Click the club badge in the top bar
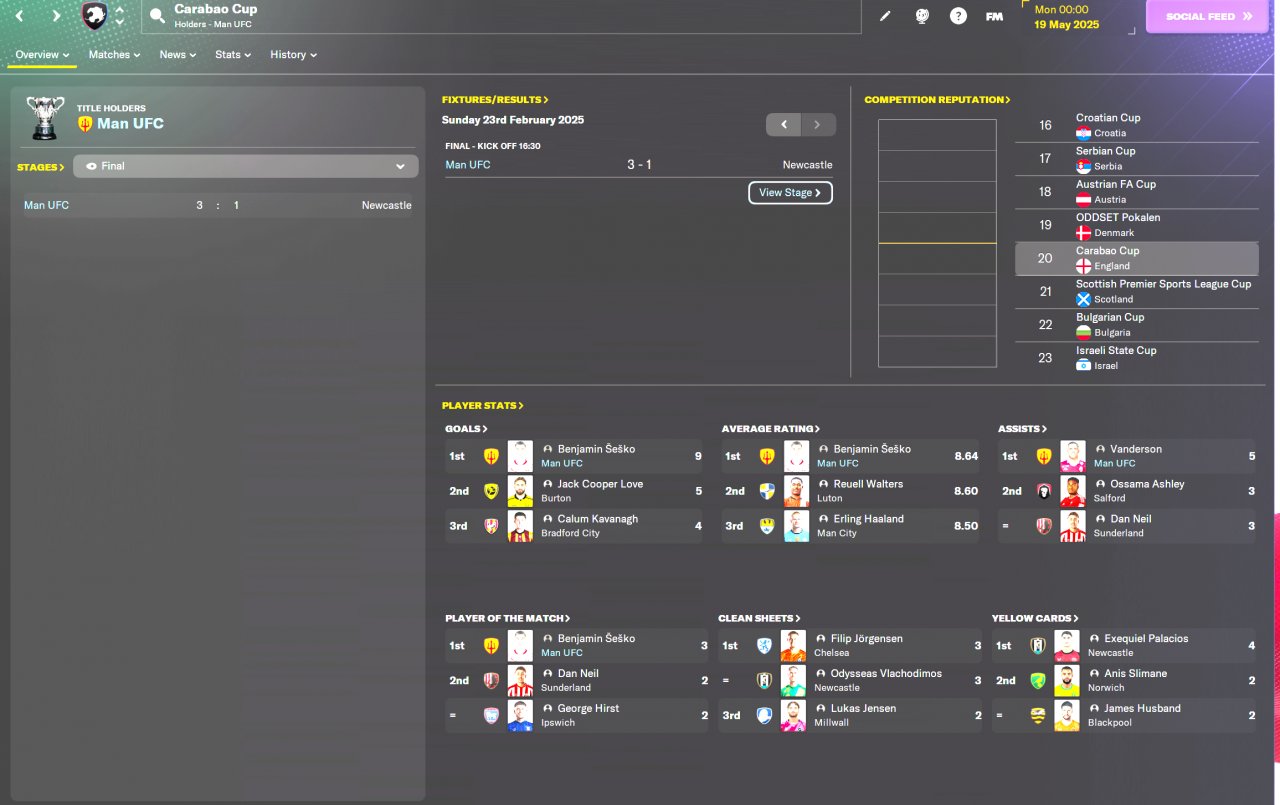1280x805 pixels. pyautogui.click(x=94, y=16)
